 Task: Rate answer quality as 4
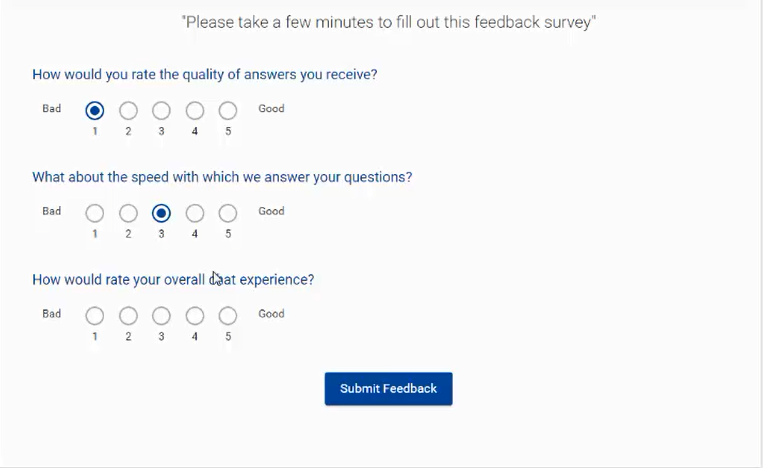tap(195, 110)
